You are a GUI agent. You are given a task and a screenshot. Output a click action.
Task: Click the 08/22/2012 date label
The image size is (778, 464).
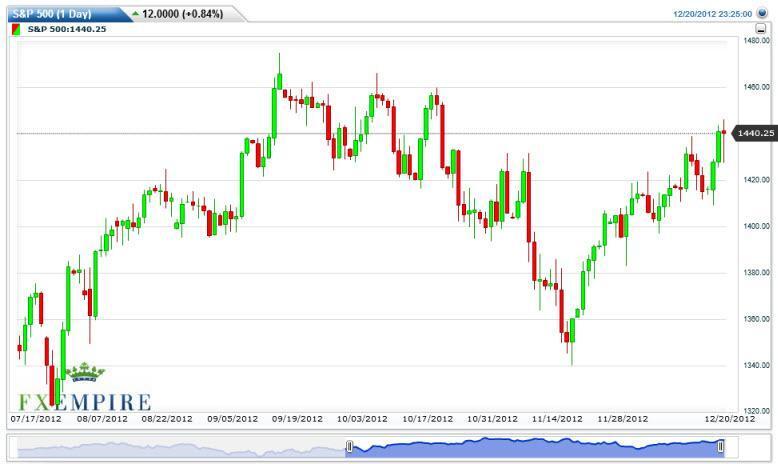pos(167,419)
